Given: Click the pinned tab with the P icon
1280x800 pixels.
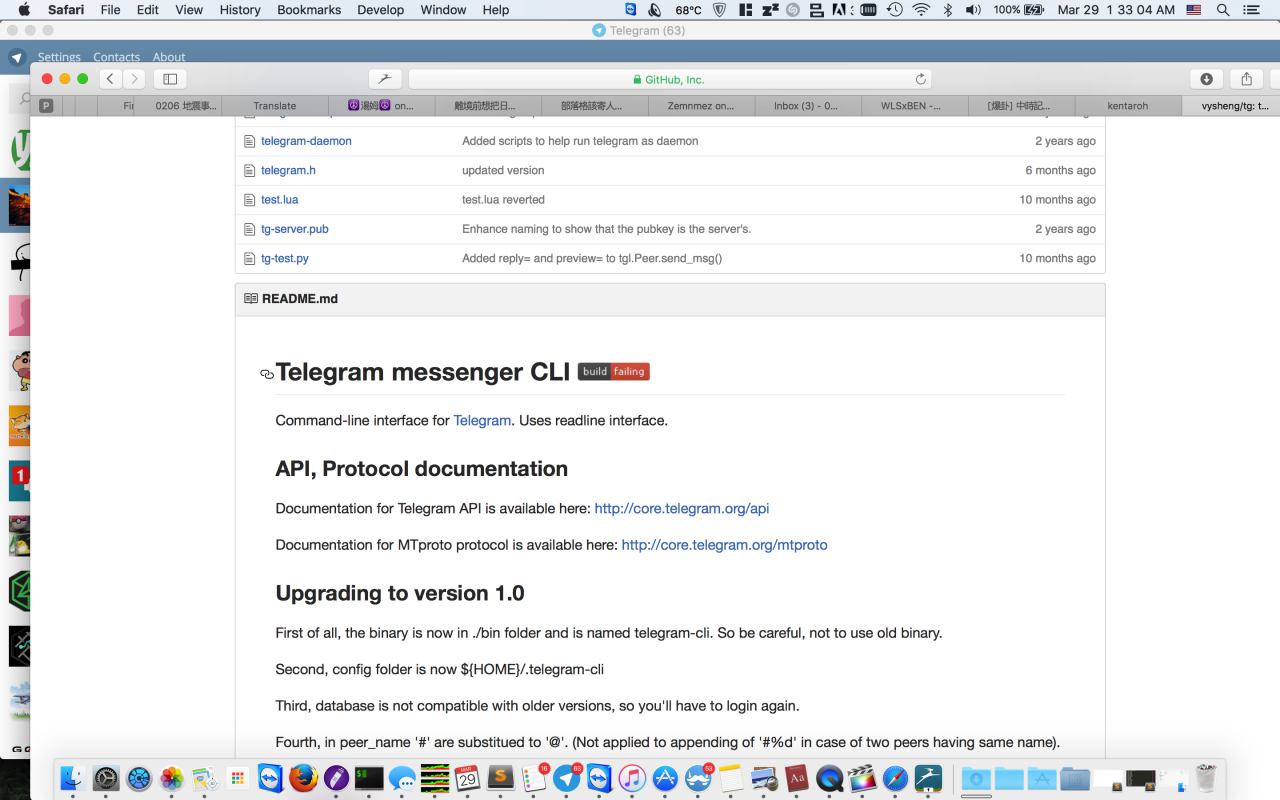Looking at the screenshot, I should click(46, 105).
